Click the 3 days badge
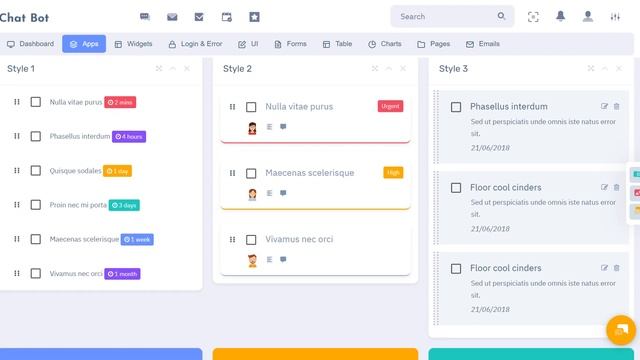 click(124, 205)
